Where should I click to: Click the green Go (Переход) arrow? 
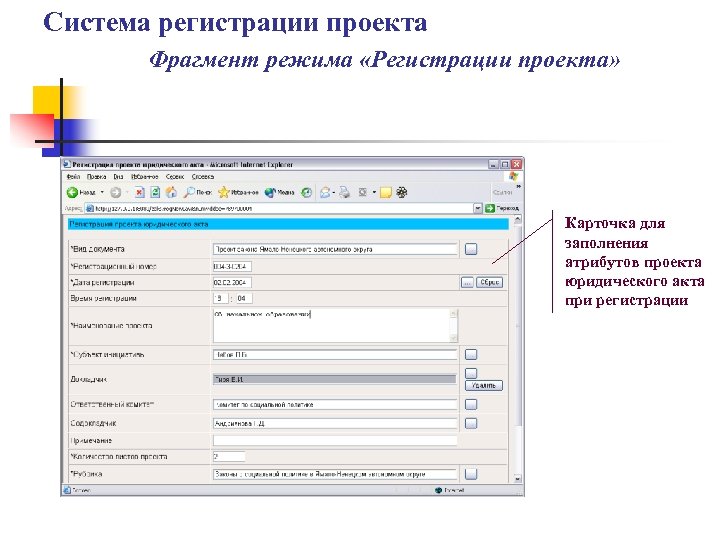(490, 208)
